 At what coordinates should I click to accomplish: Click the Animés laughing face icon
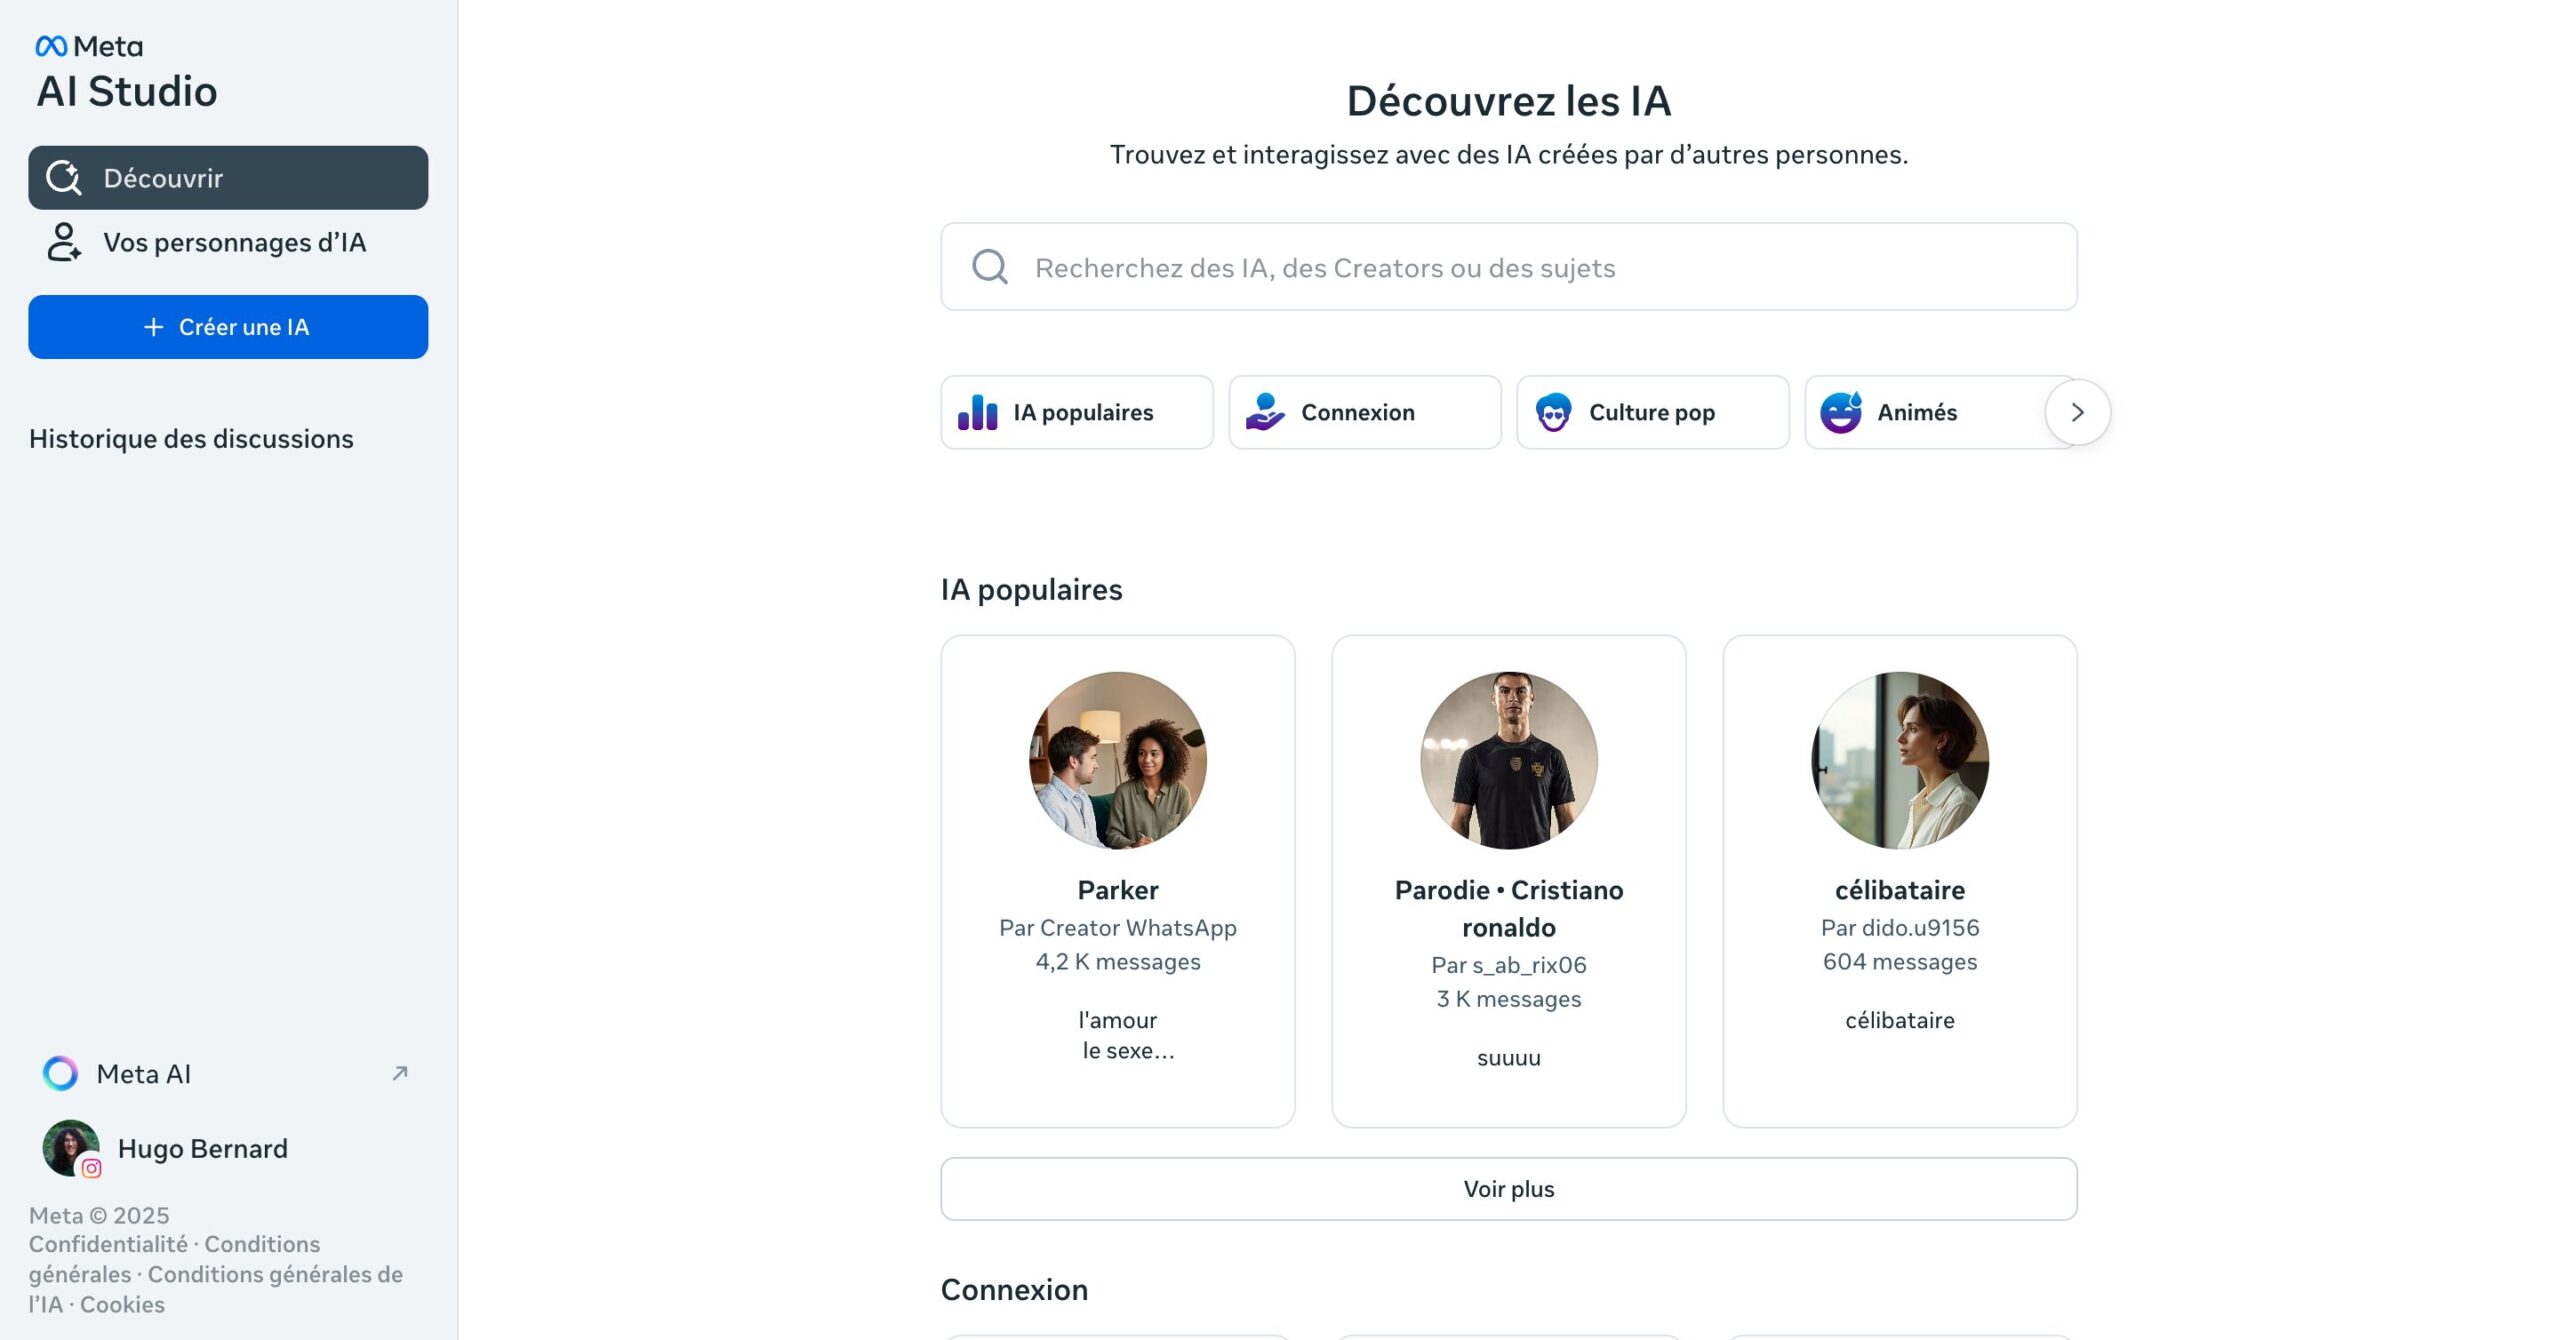(x=1841, y=412)
